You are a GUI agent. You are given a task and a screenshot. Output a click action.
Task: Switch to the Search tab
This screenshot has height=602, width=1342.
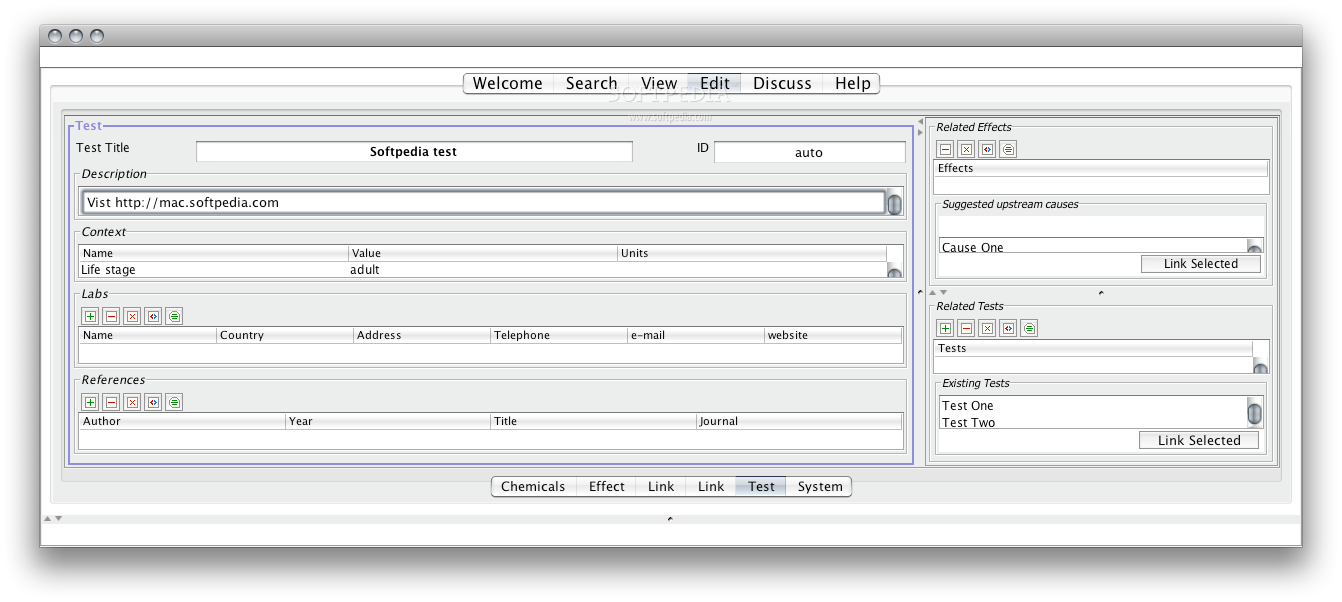coord(591,83)
